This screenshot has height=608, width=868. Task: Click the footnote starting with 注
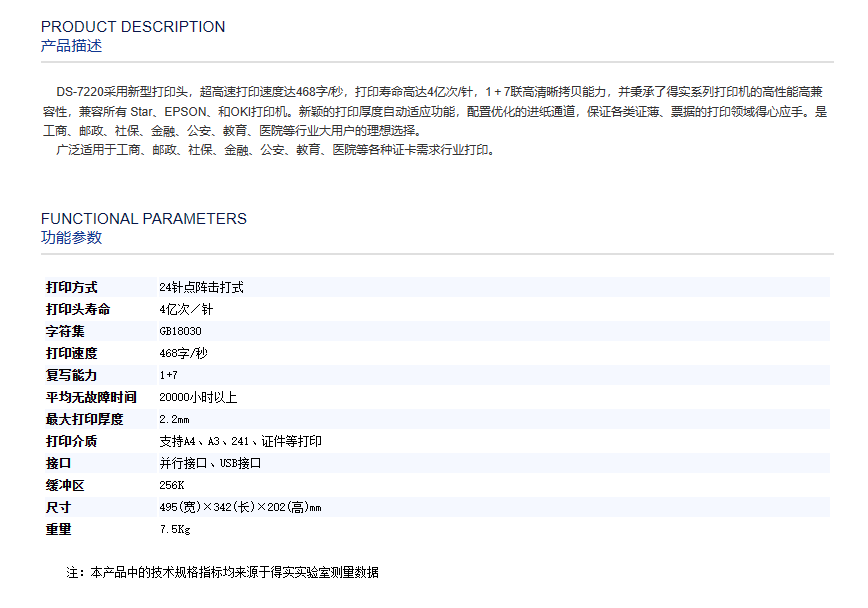(x=222, y=573)
